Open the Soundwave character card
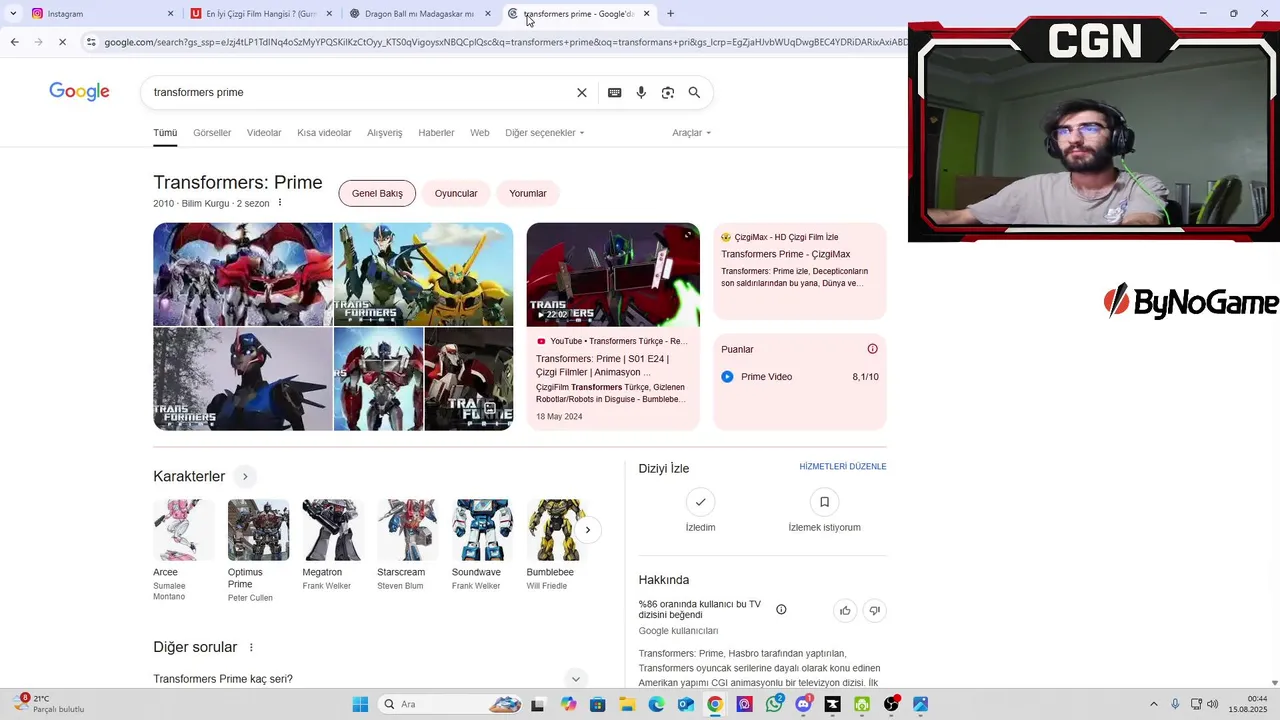The image size is (1280, 720). (x=482, y=545)
